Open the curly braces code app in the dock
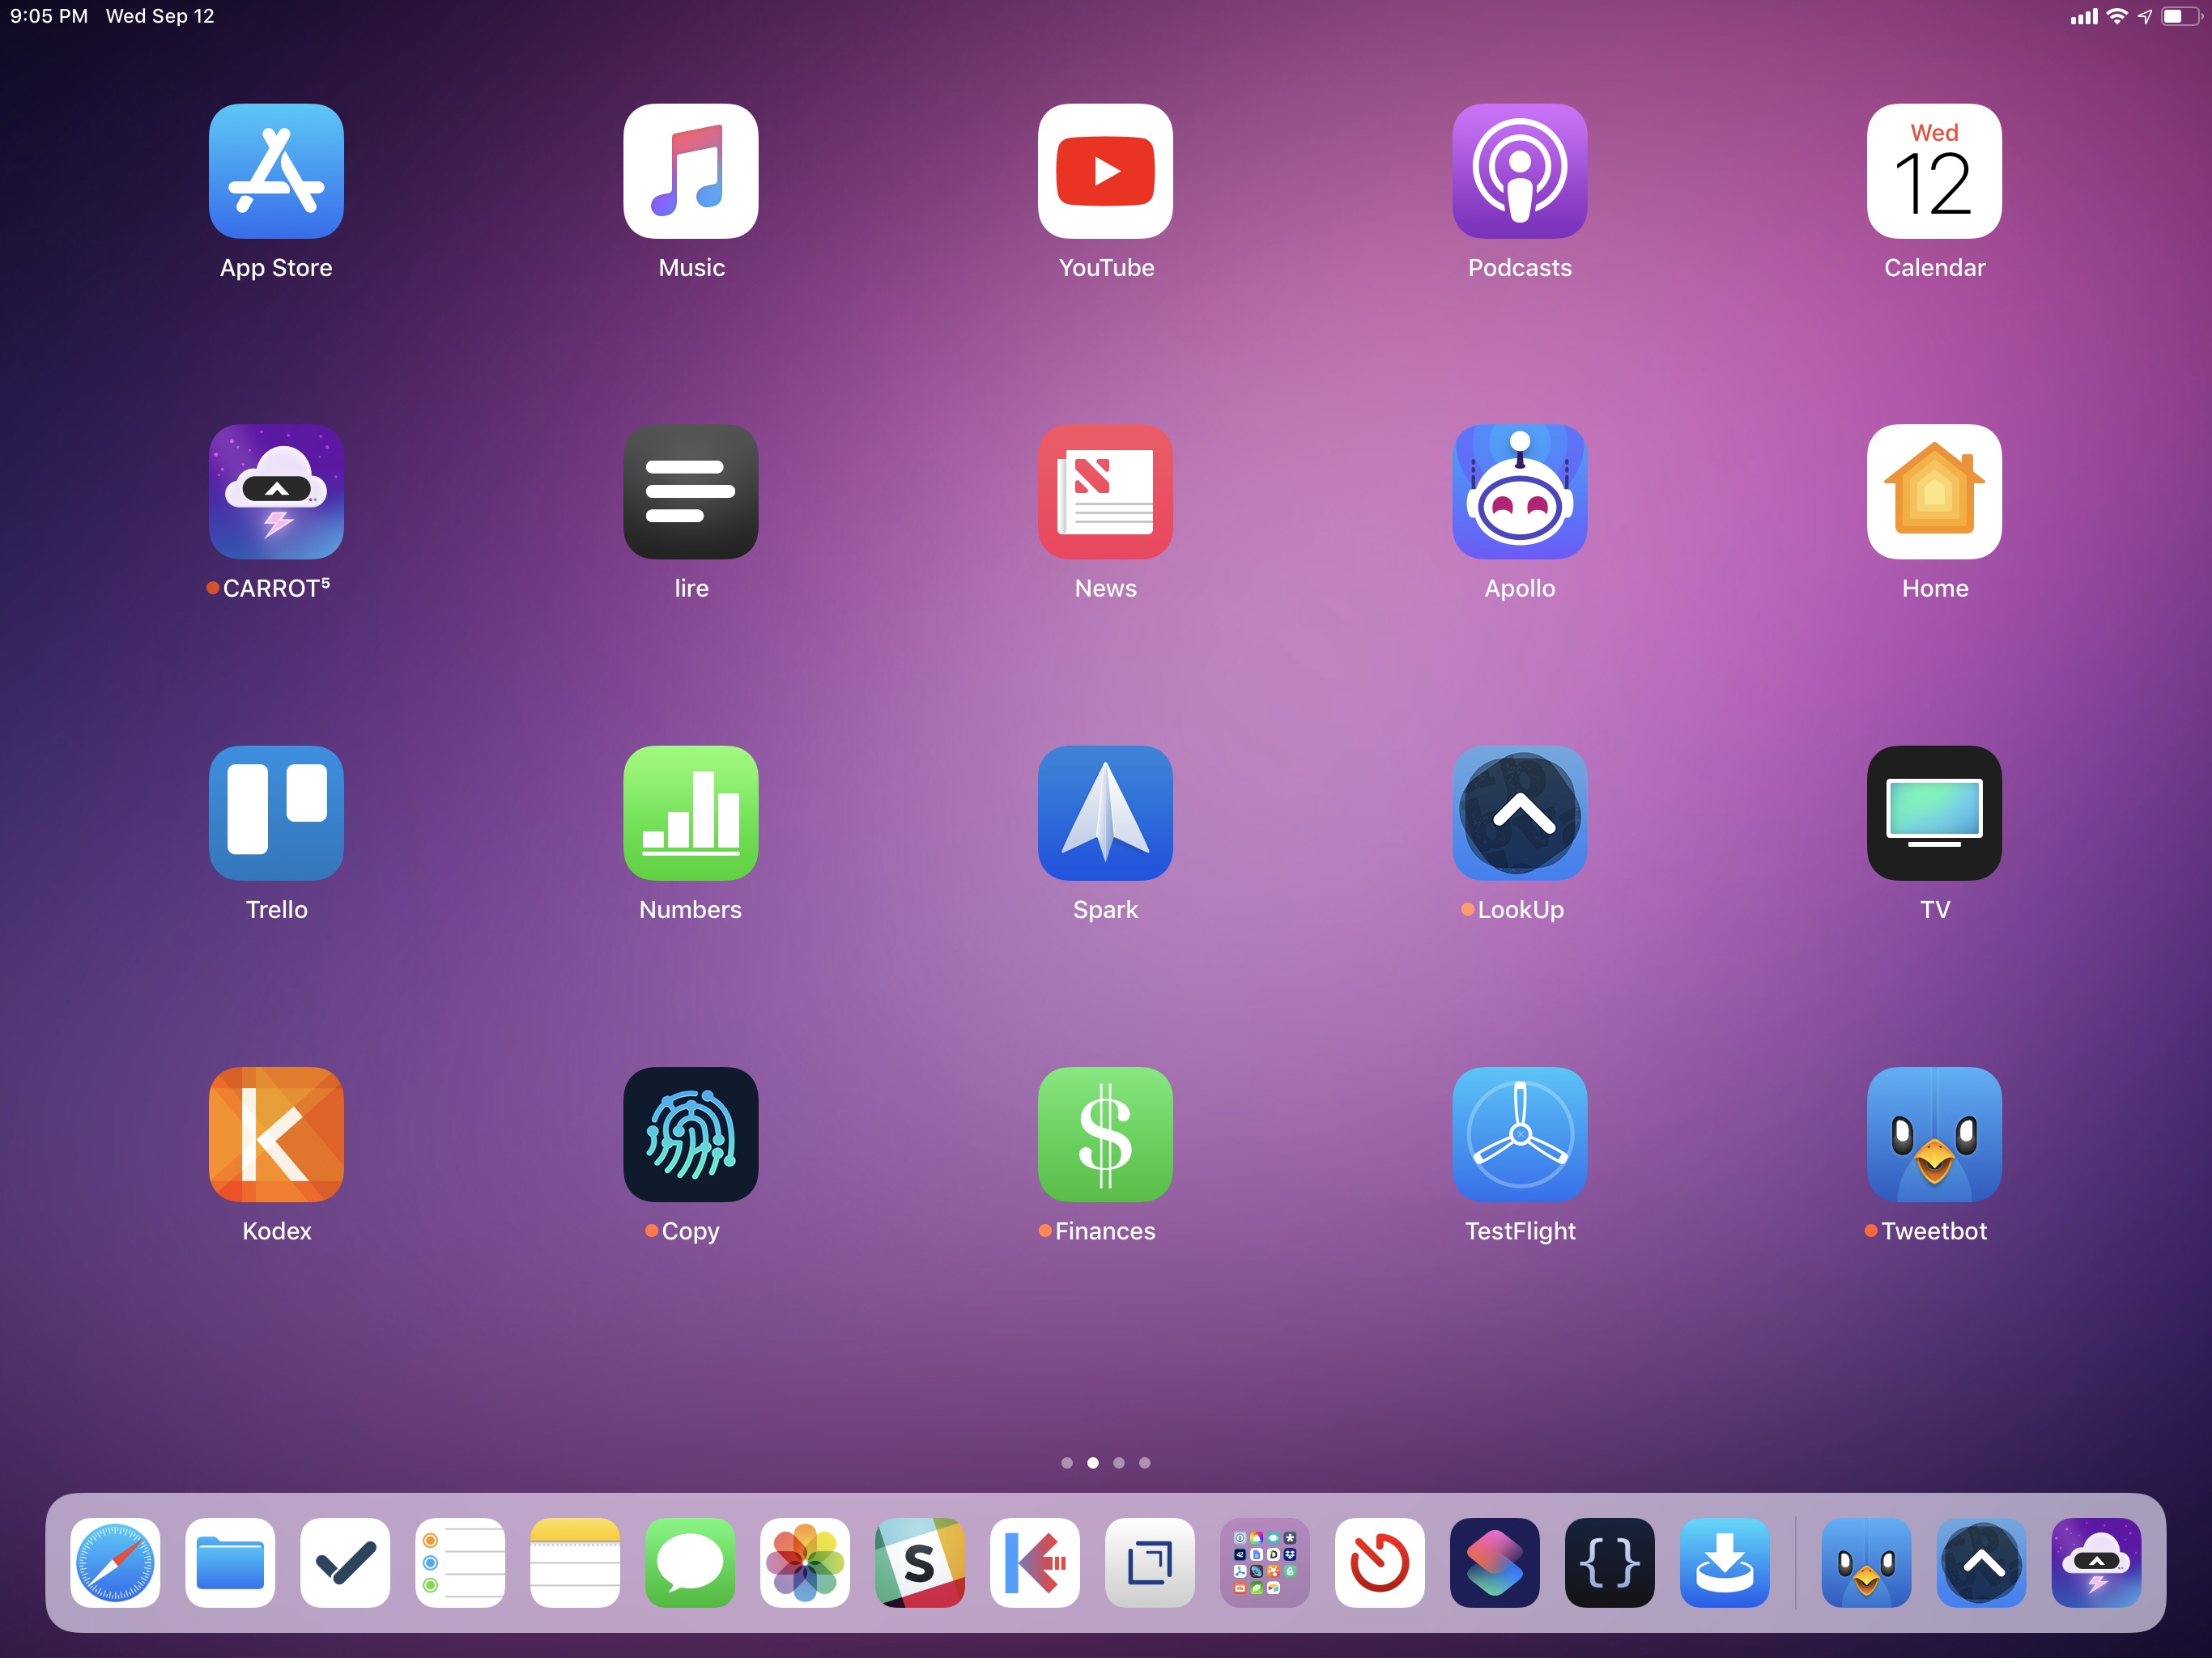 (1610, 1563)
